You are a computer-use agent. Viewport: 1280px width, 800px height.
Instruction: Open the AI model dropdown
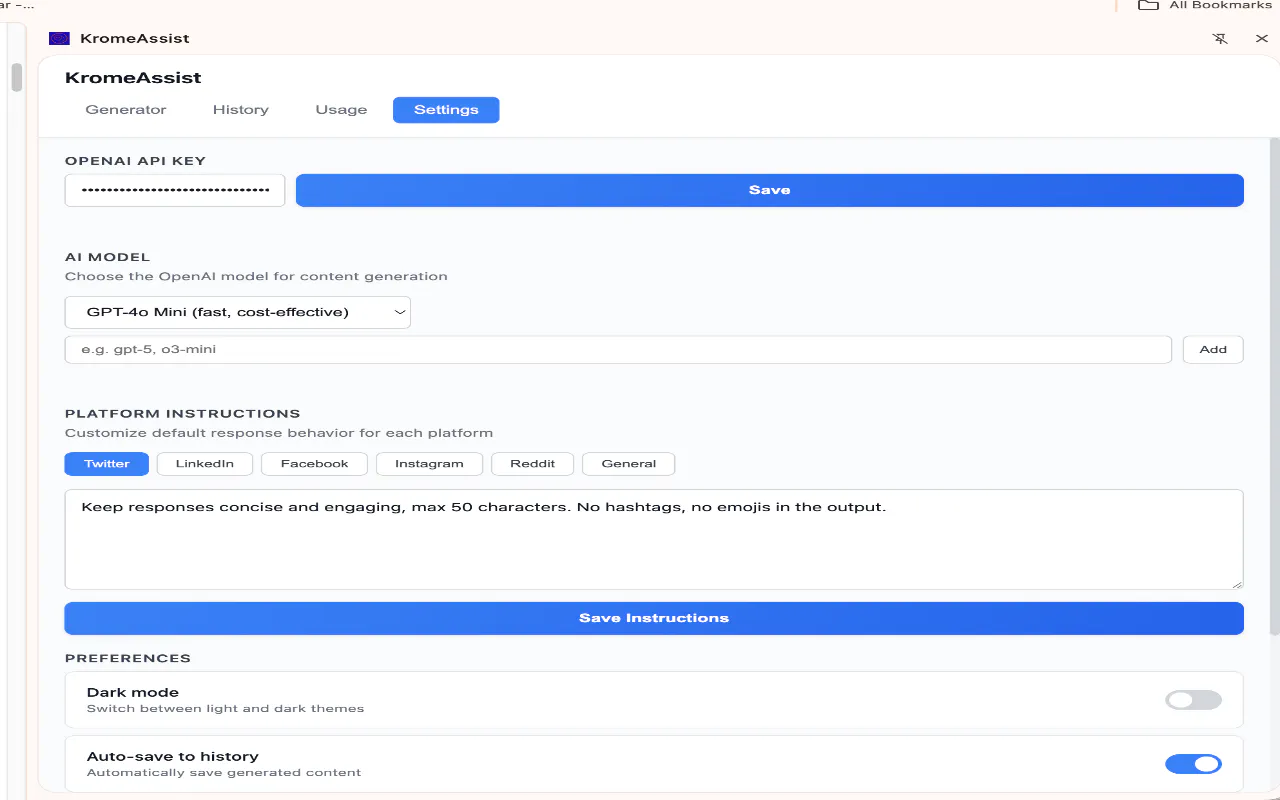(x=238, y=312)
